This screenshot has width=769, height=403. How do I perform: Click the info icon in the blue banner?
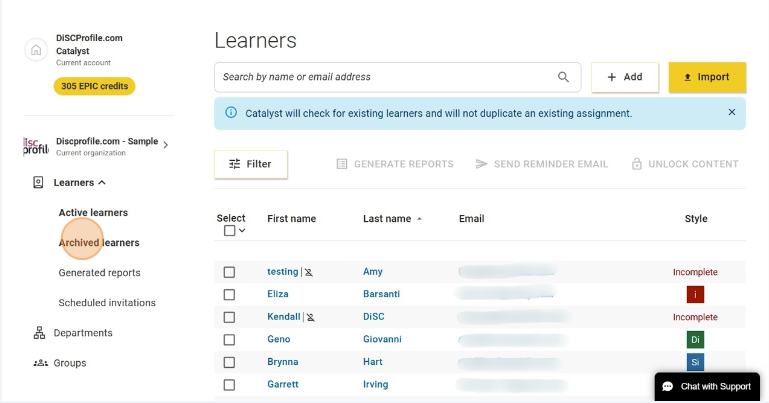[231, 113]
